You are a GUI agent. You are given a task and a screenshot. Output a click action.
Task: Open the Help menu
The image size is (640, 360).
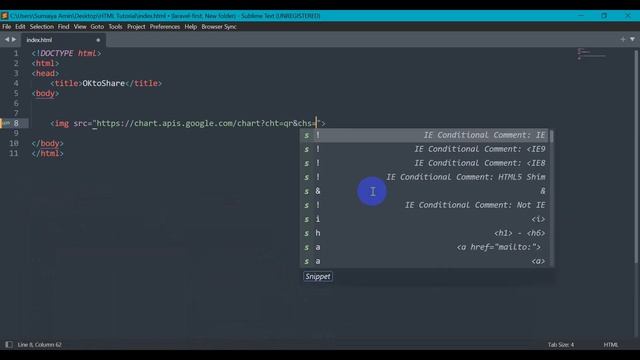pos(191,27)
